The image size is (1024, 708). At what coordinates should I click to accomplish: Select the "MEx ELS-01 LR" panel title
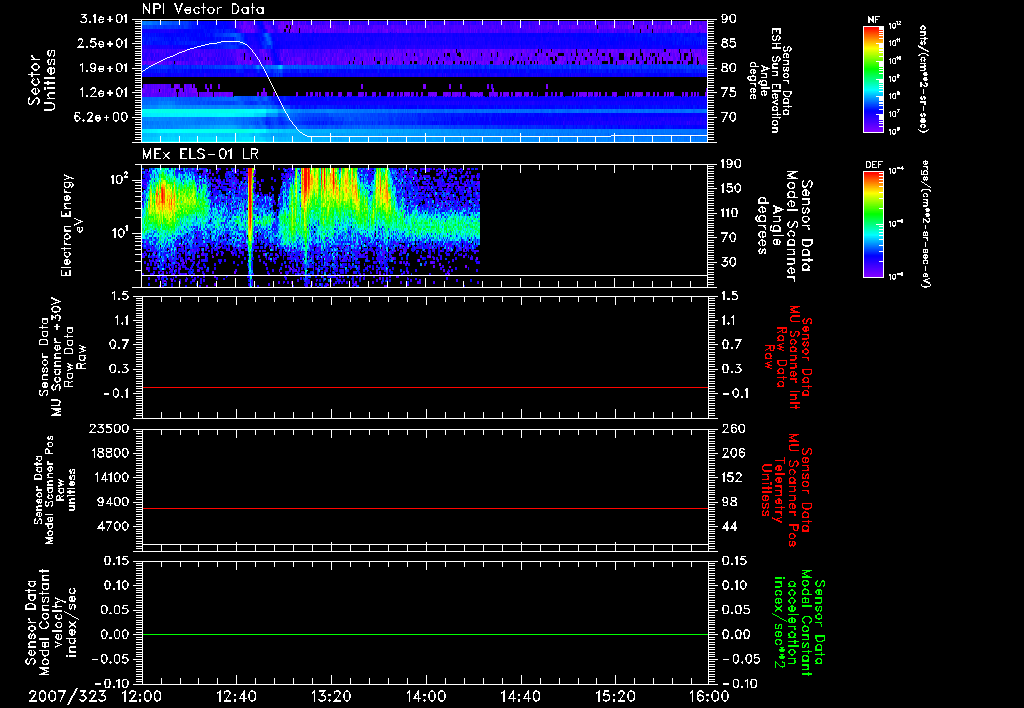tap(200, 154)
